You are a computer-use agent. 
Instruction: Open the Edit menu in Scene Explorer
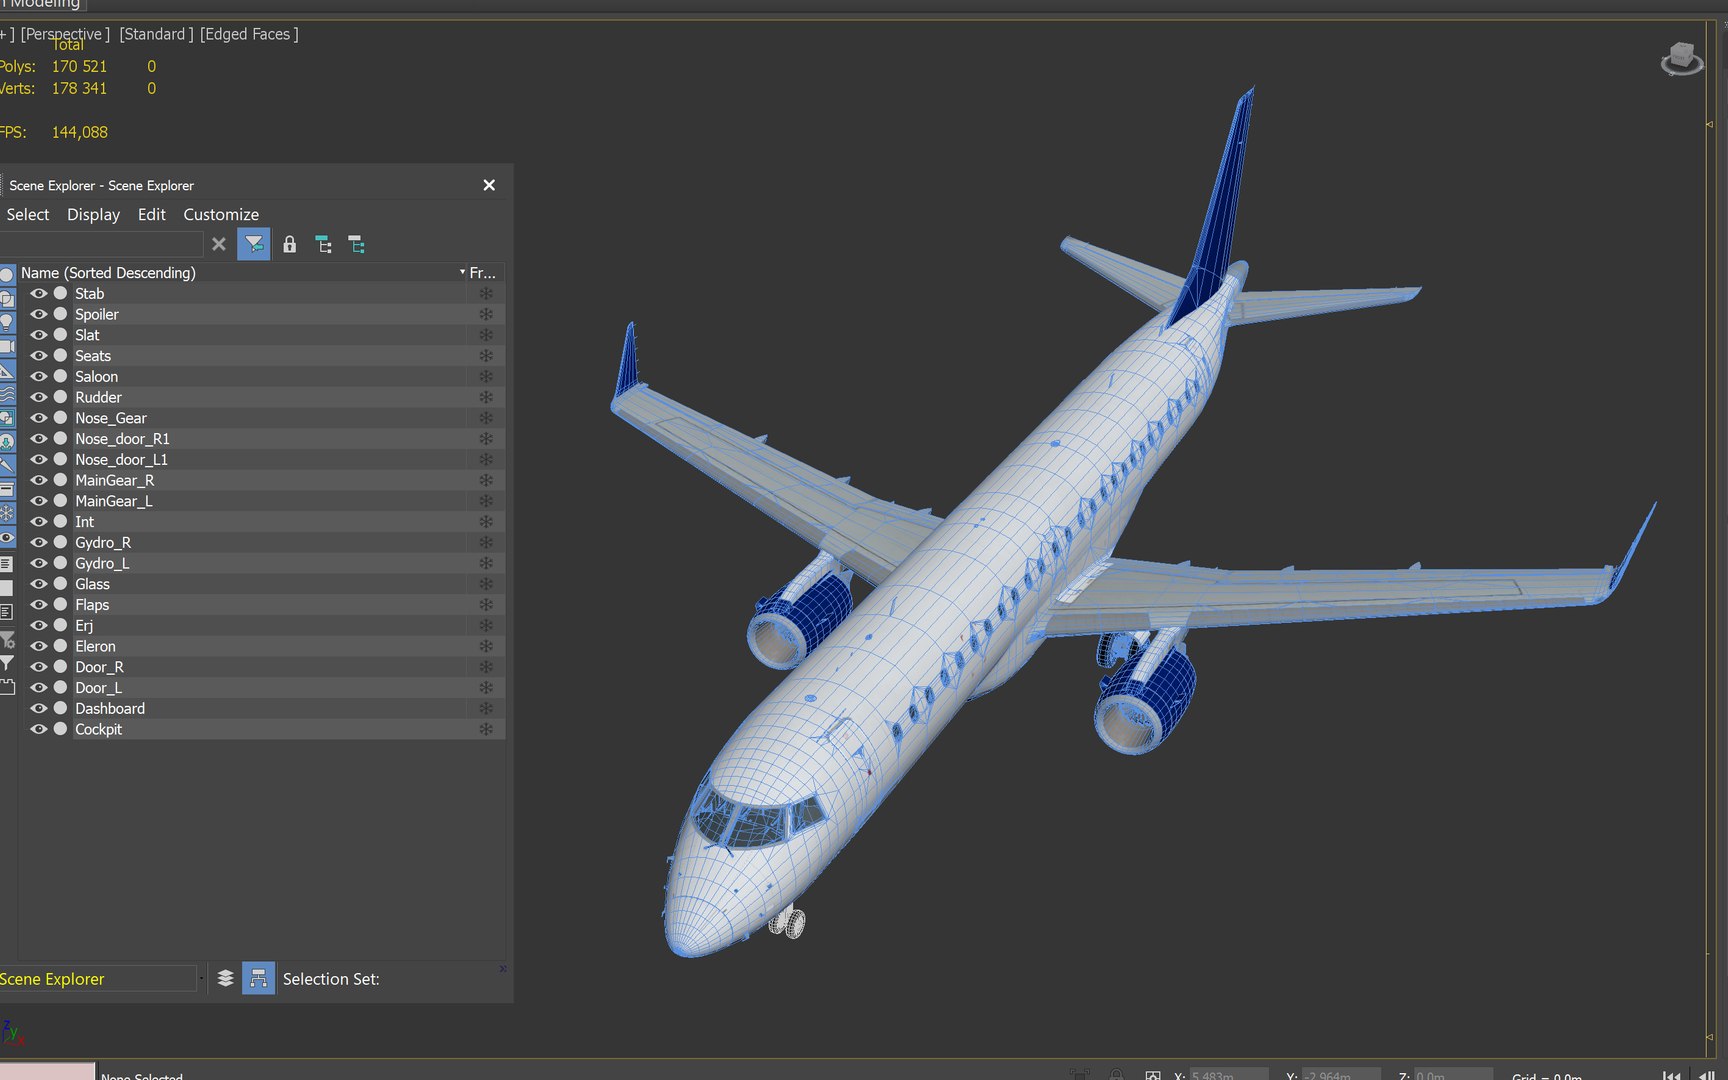[152, 214]
